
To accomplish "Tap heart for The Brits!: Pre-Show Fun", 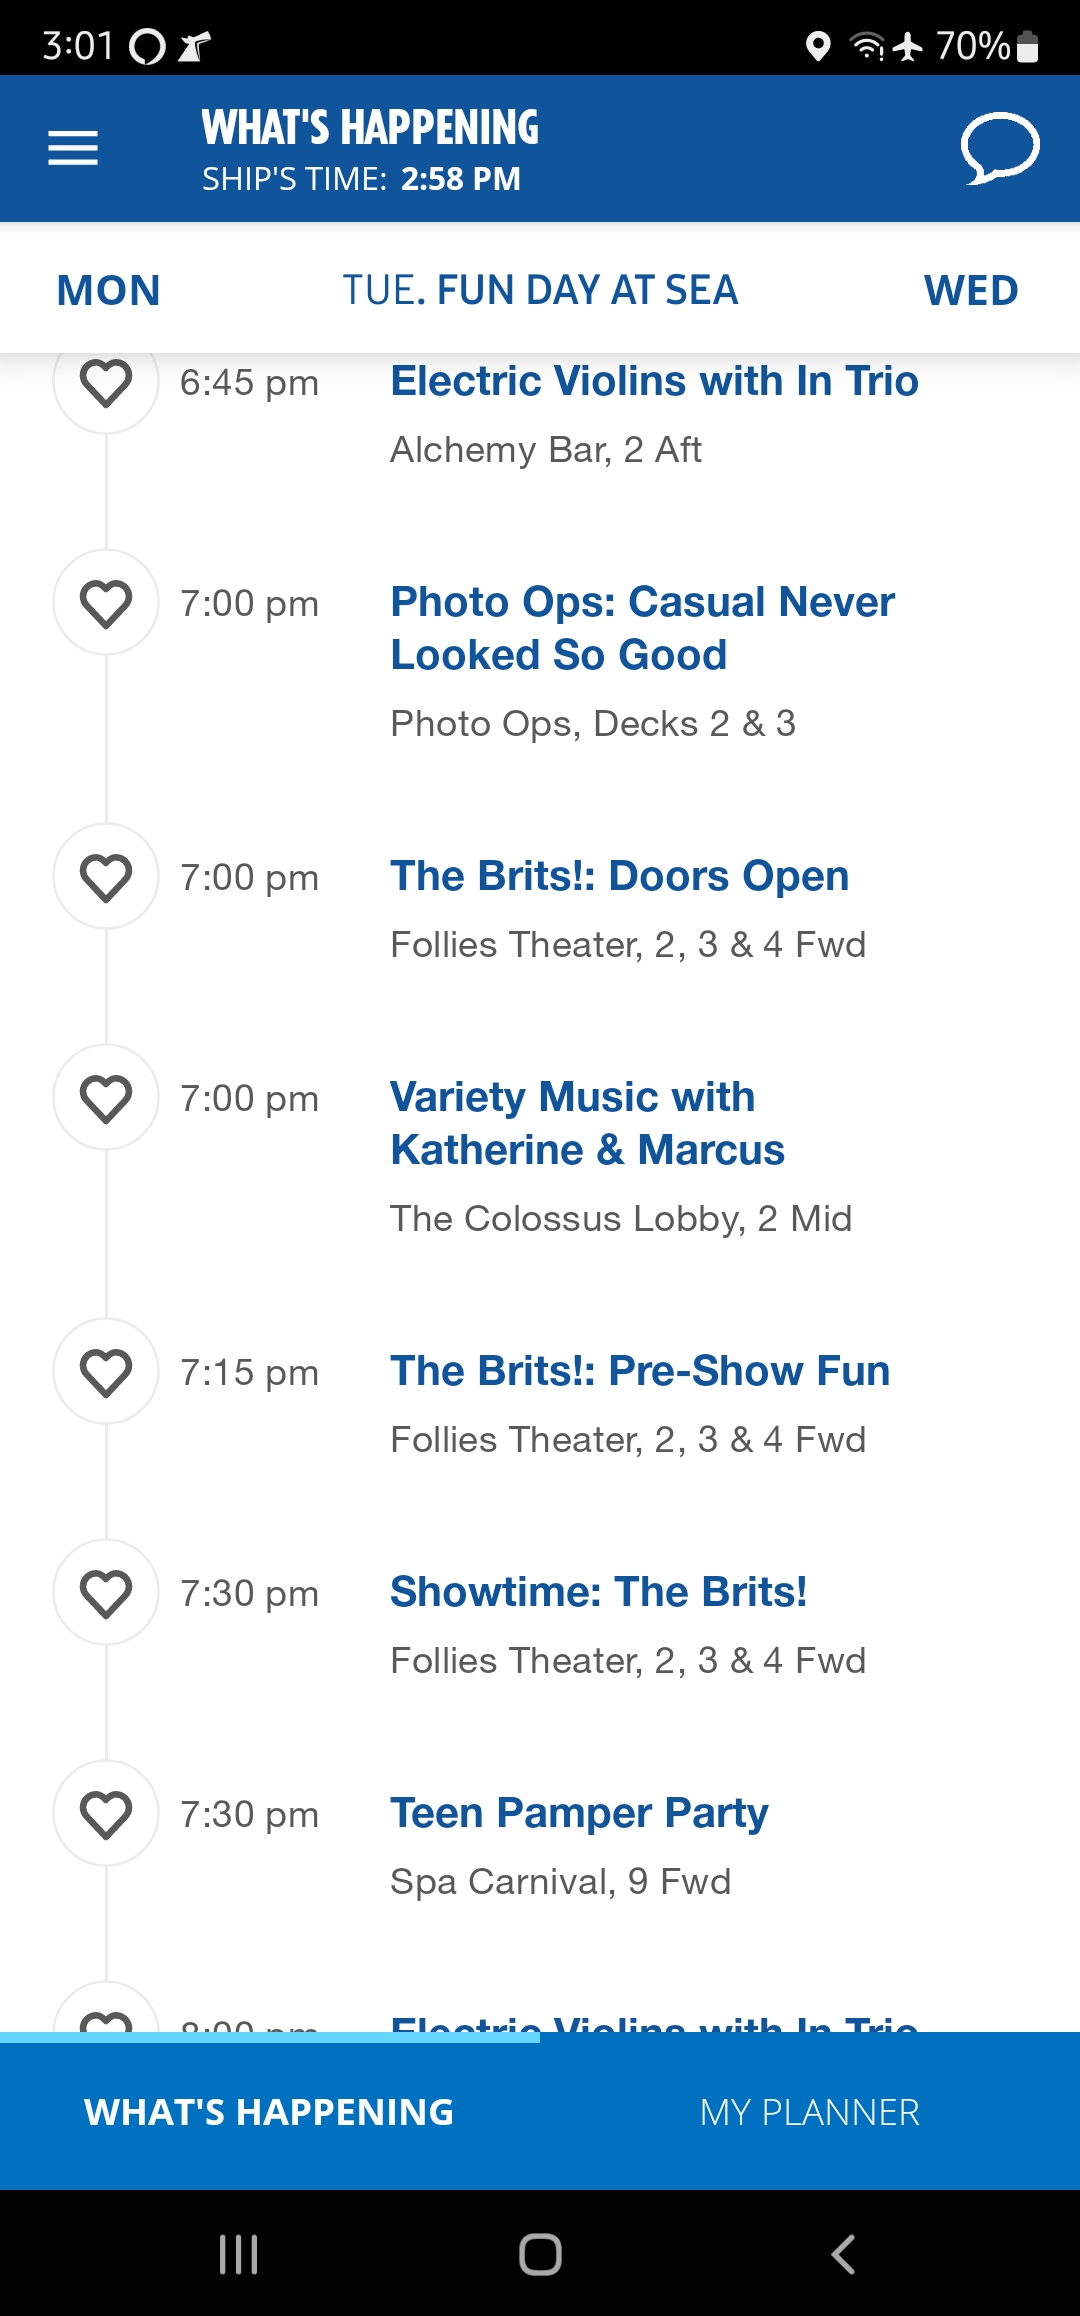I will coord(106,1372).
